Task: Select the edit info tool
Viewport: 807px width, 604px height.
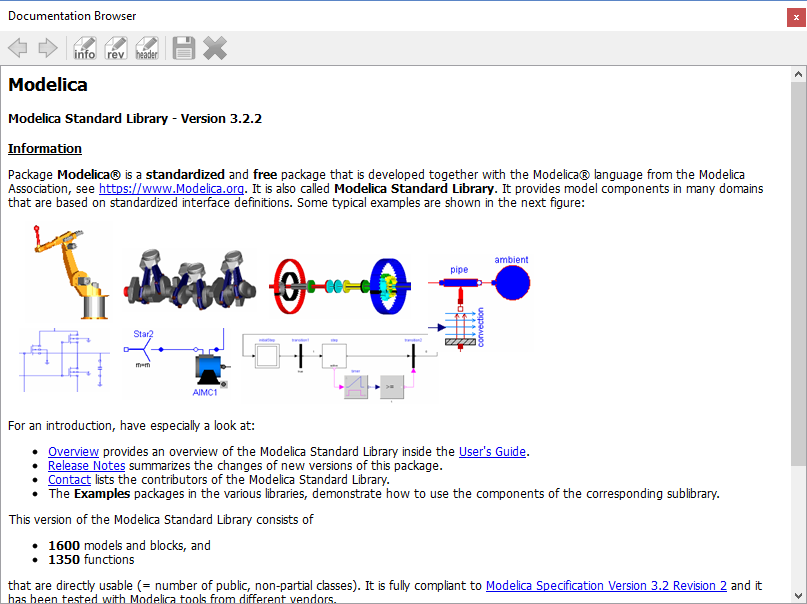Action: pyautogui.click(x=84, y=47)
